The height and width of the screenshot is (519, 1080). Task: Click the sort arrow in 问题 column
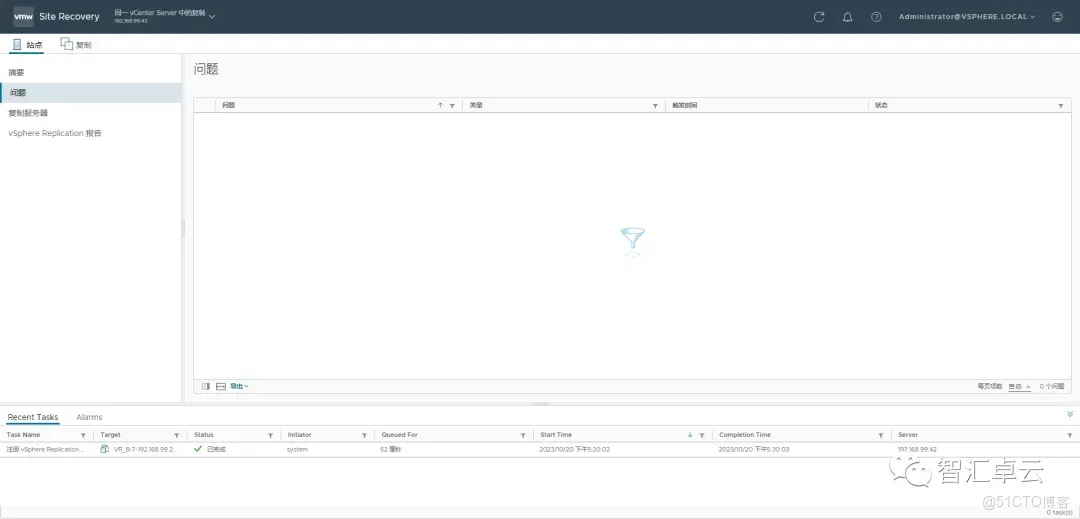pyautogui.click(x=440, y=105)
